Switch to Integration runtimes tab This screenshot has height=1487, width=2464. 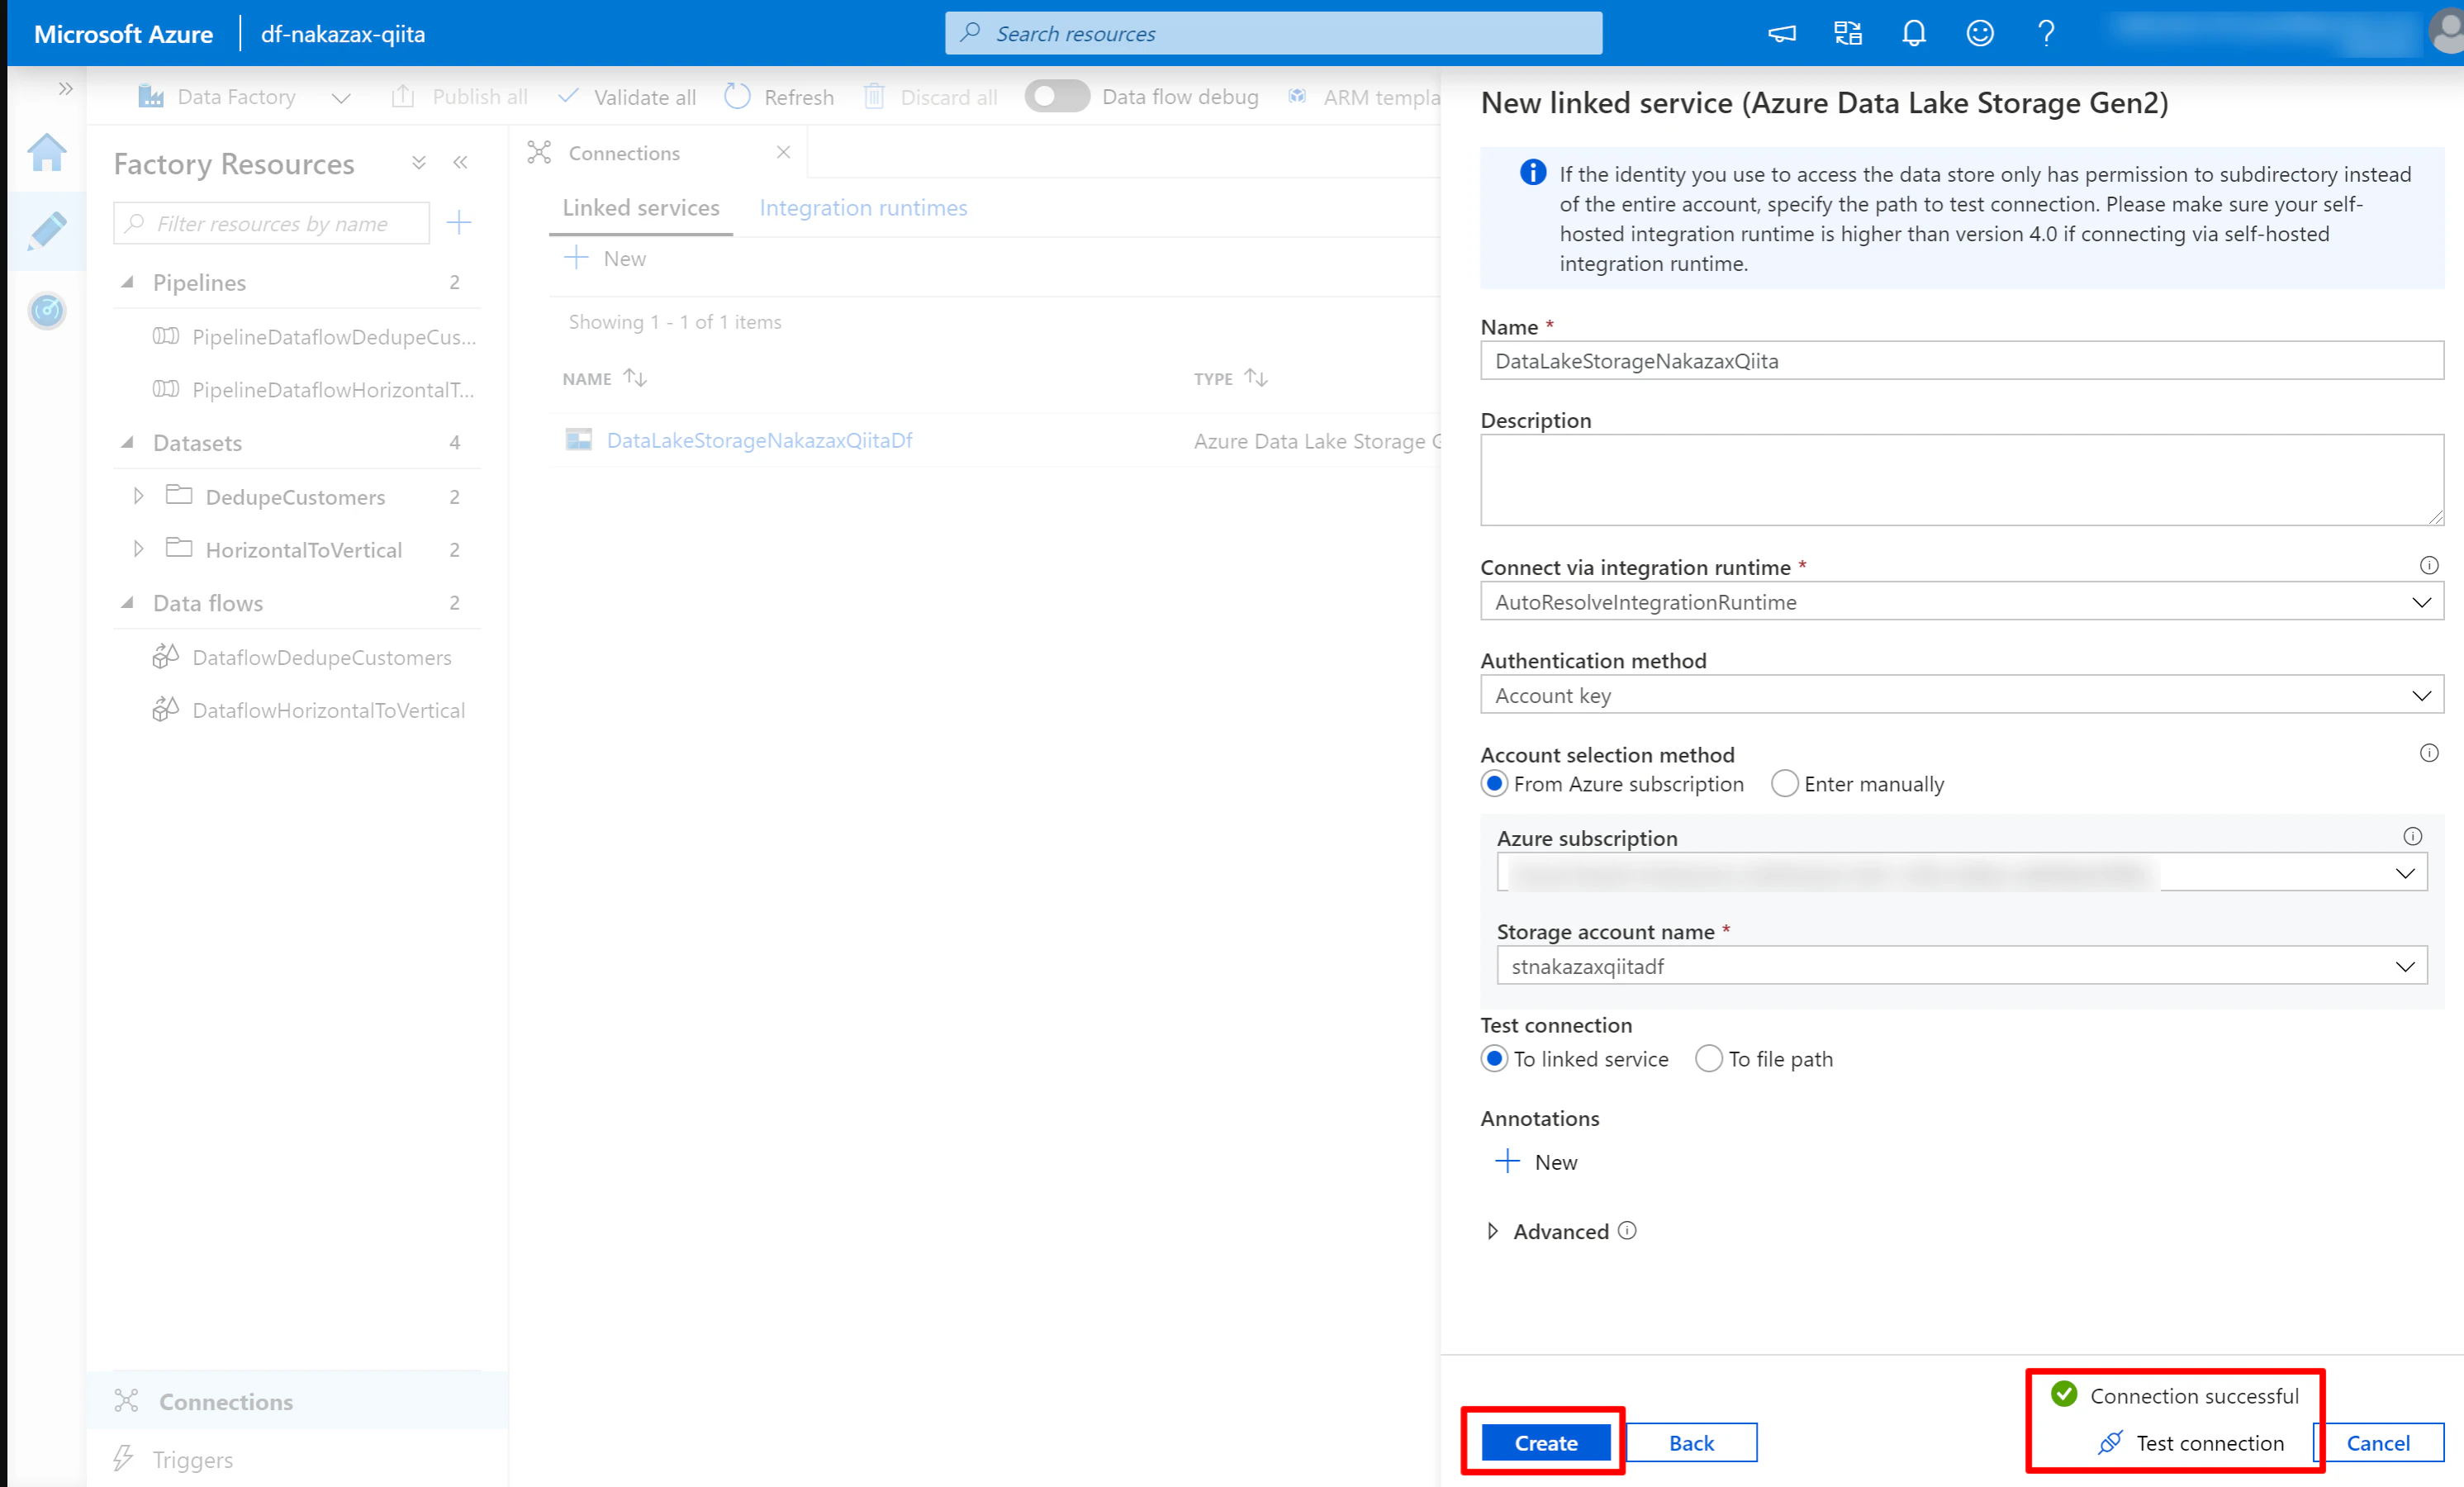(863, 208)
